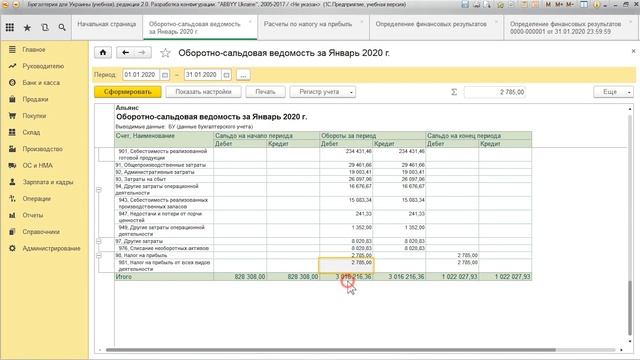Open the period selection ellipsis button
Viewport: 640px width, 360px height.
pyautogui.click(x=243, y=75)
